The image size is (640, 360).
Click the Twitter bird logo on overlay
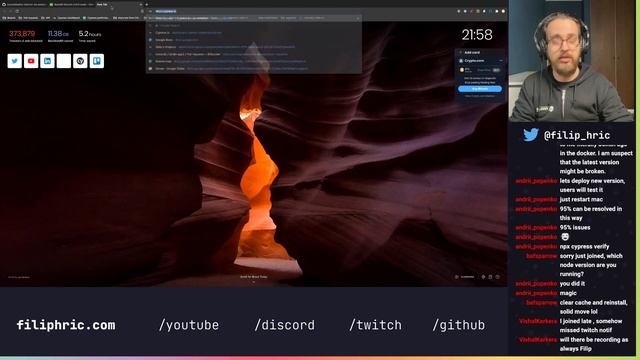click(531, 134)
